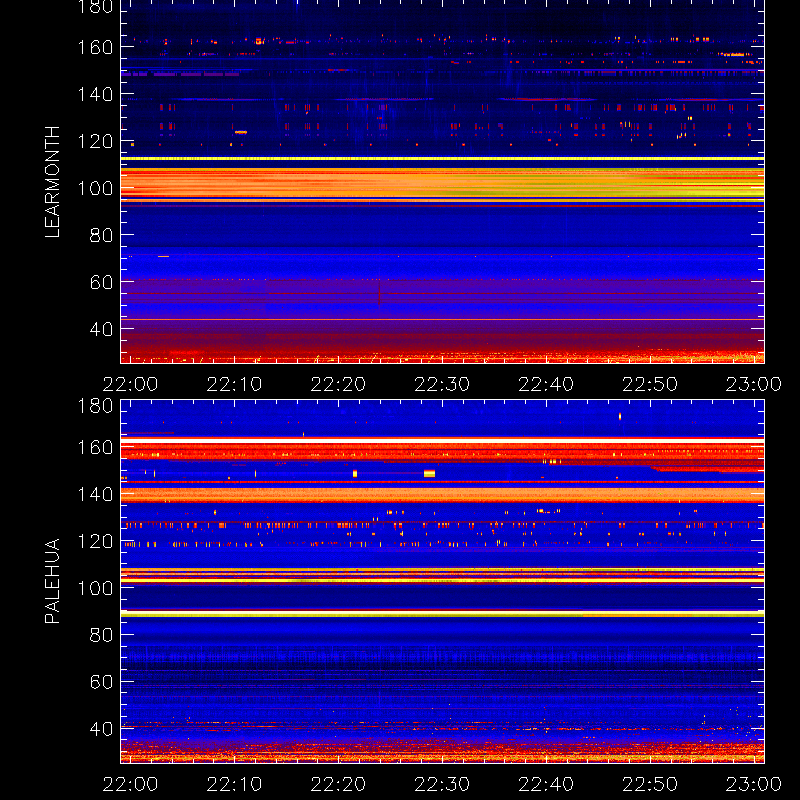This screenshot has width=800, height=800.
Task: Select the 60 frequency label on the Palehua axis
Action: (102, 682)
